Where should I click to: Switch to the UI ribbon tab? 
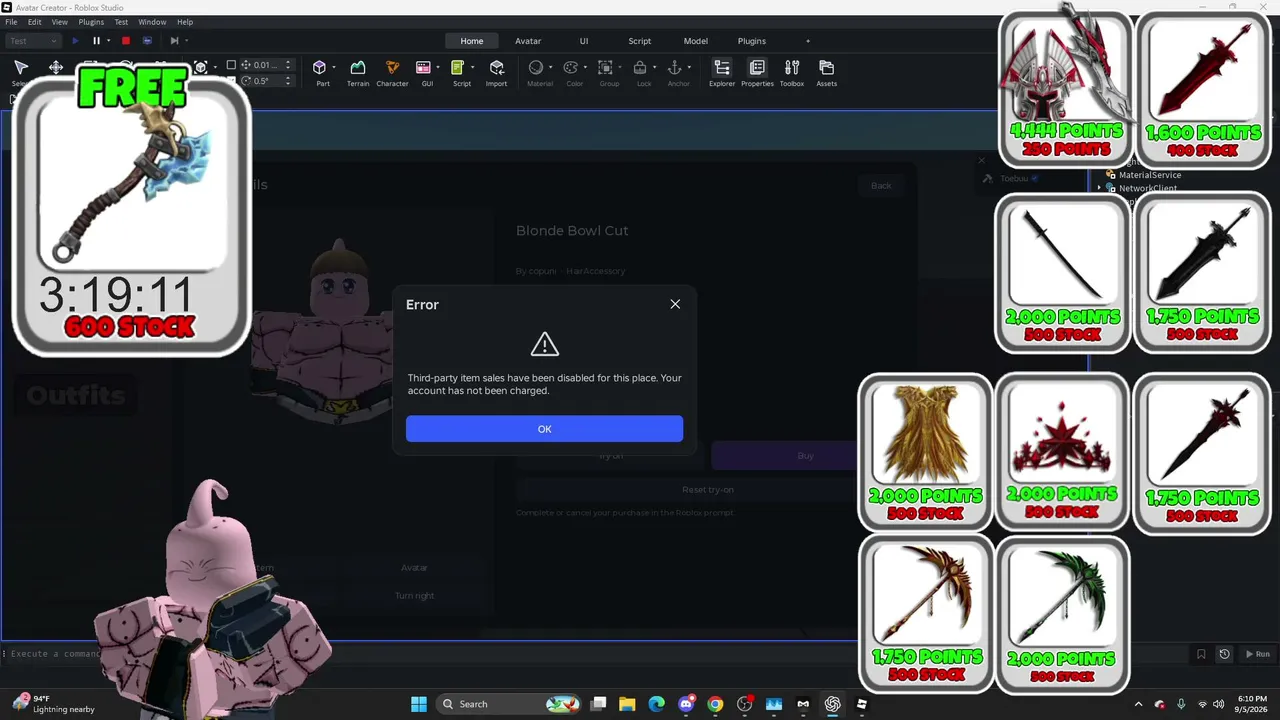(x=584, y=41)
